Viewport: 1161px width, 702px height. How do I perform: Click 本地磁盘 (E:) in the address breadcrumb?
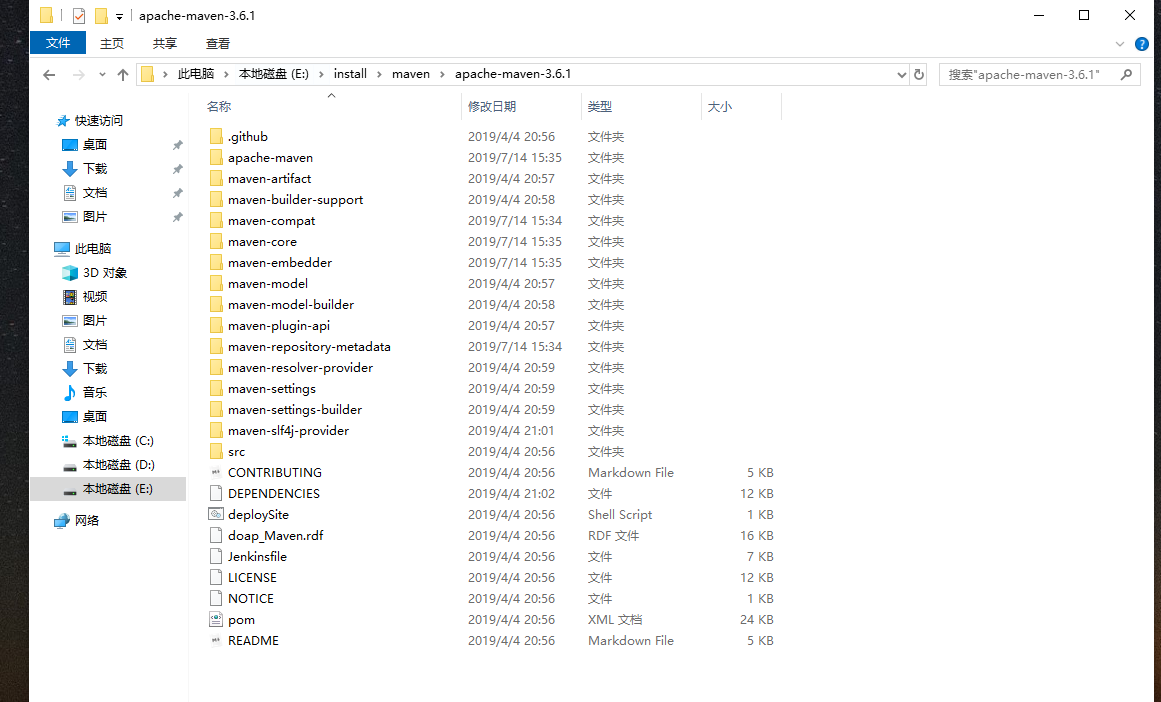(x=273, y=74)
